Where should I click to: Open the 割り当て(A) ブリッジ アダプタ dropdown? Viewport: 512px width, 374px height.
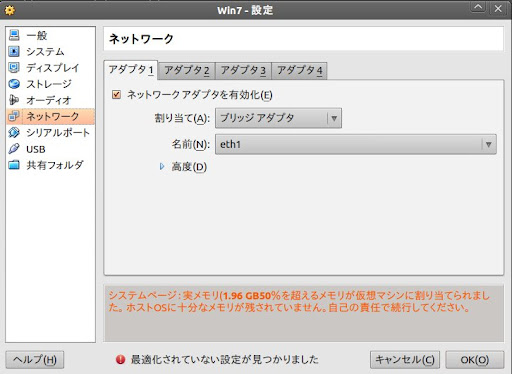click(x=278, y=118)
